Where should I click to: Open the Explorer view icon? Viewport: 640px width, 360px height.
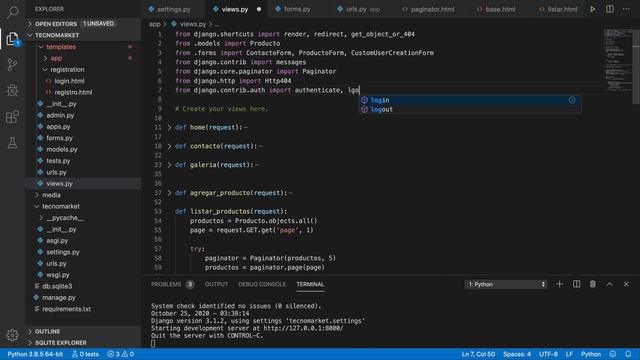pyautogui.click(x=12, y=39)
